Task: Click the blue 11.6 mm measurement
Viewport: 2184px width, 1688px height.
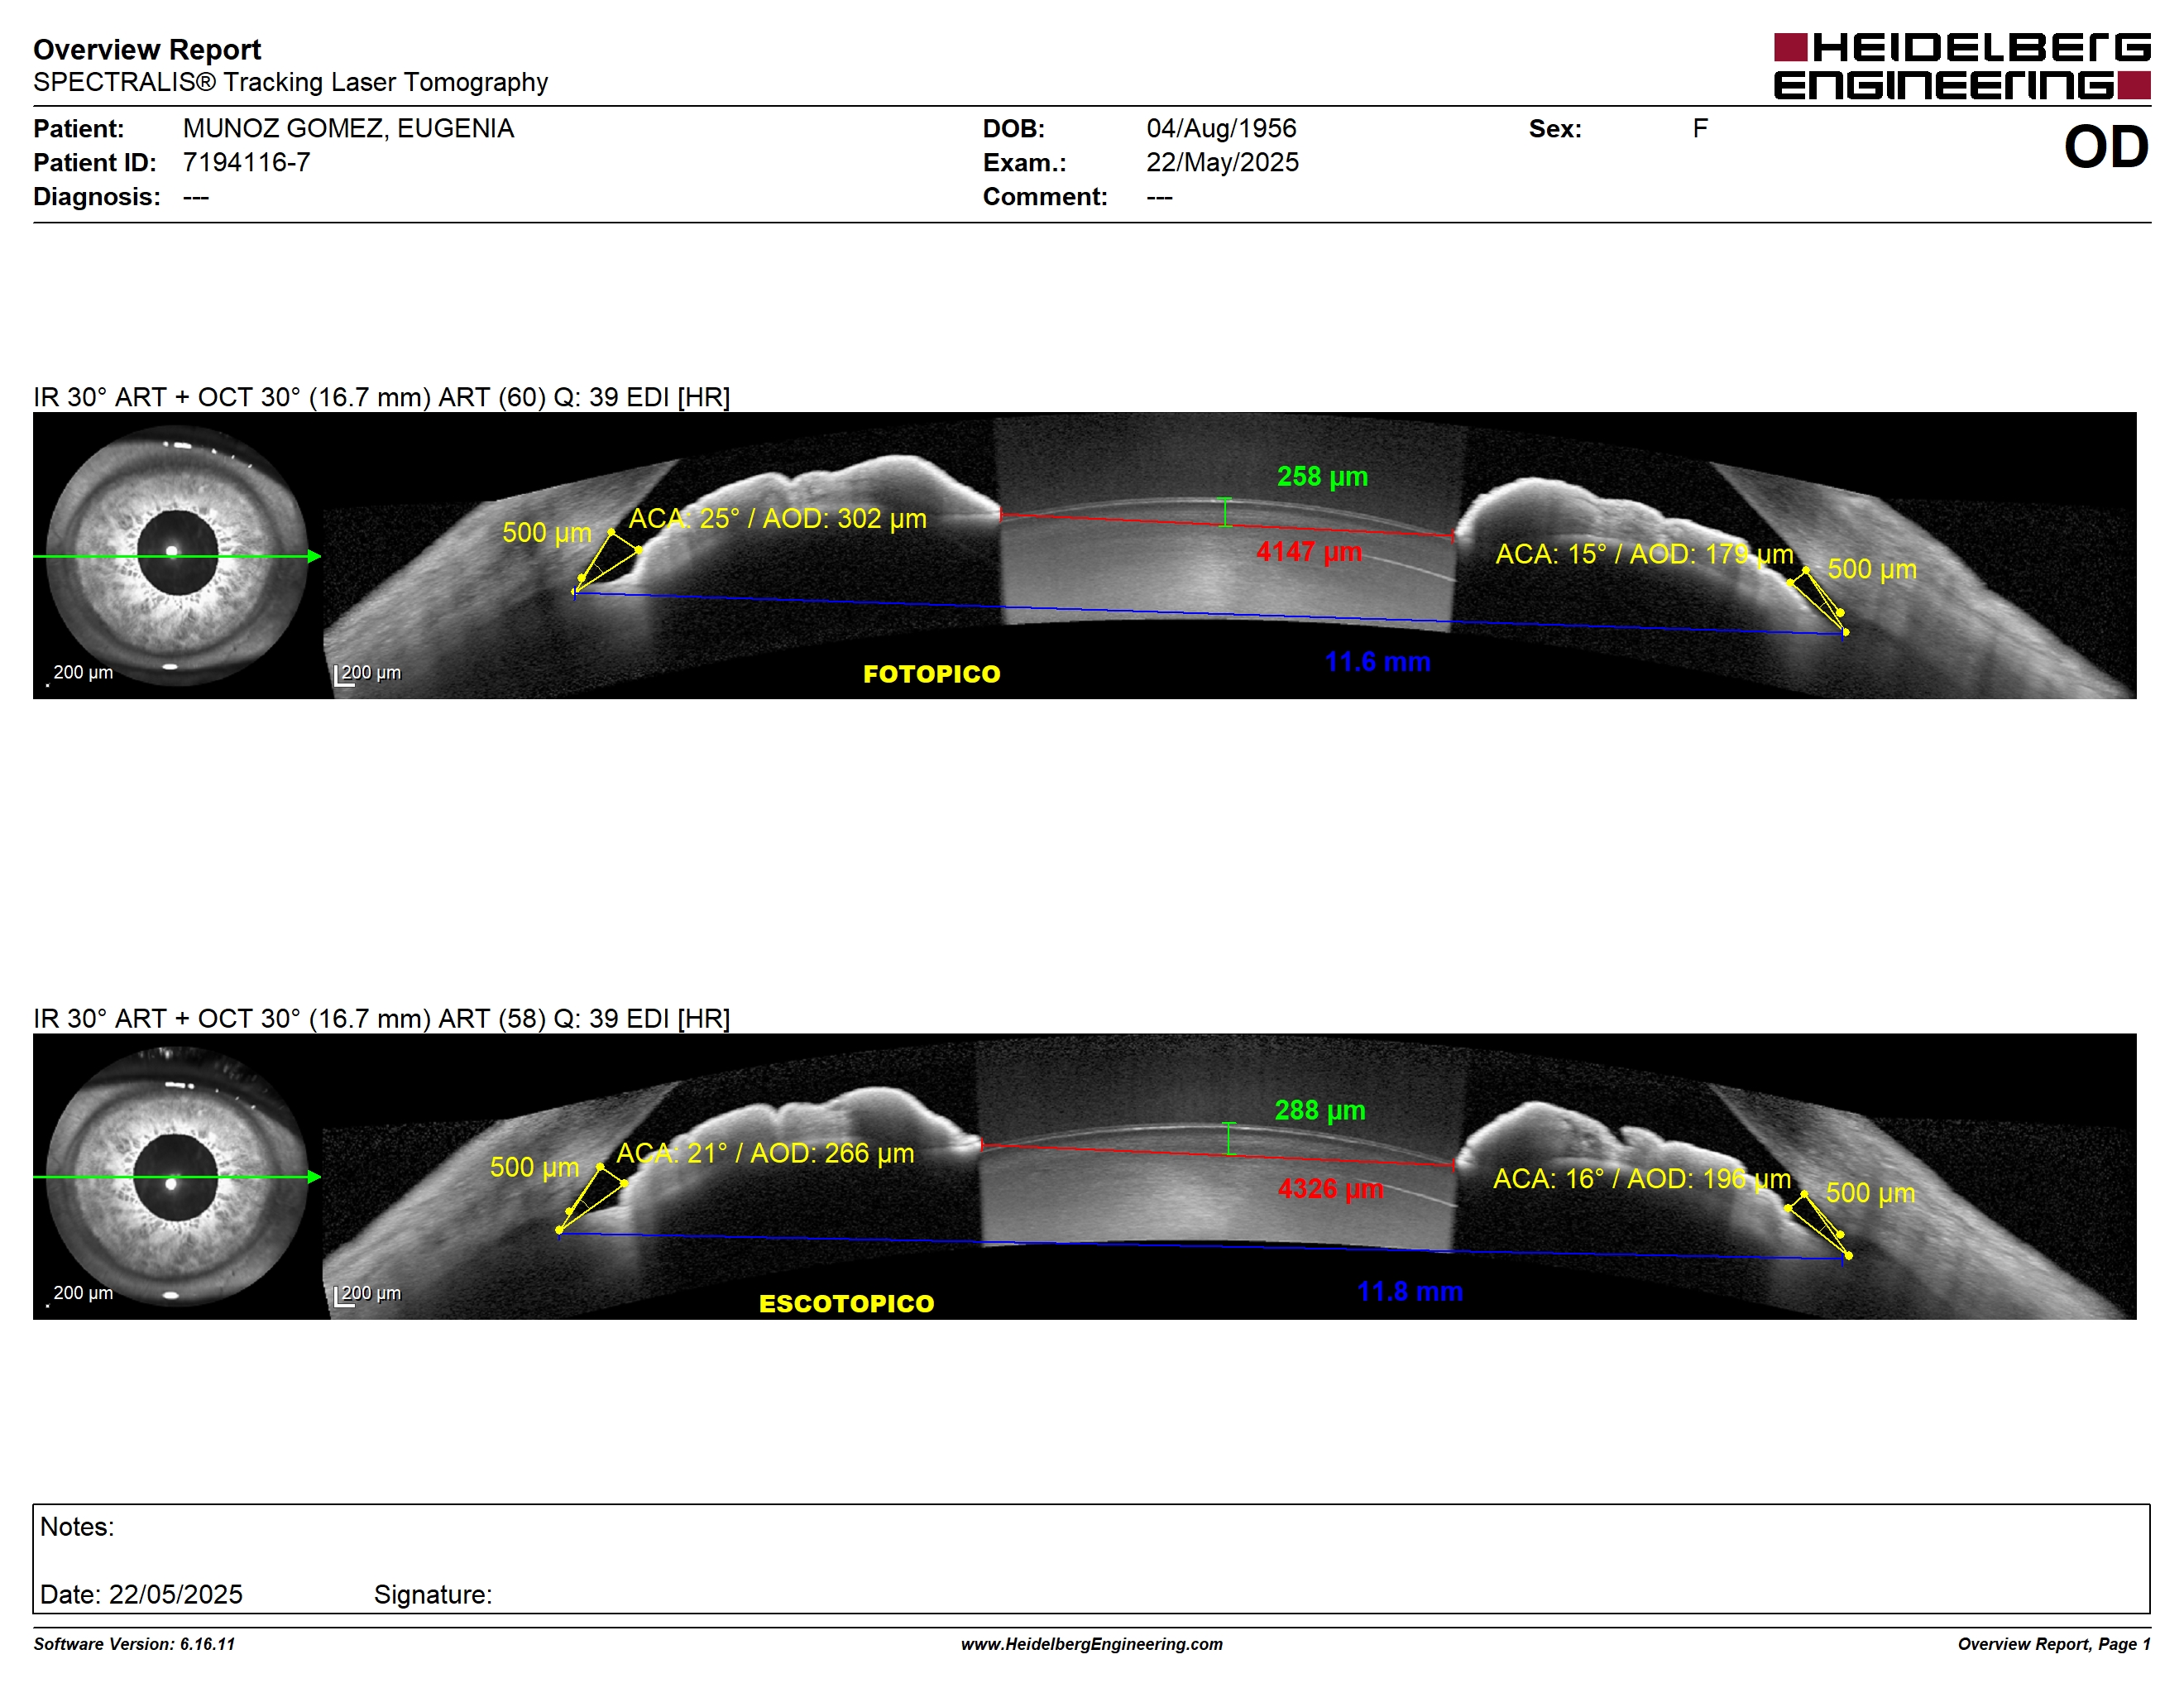Action: click(x=1377, y=661)
